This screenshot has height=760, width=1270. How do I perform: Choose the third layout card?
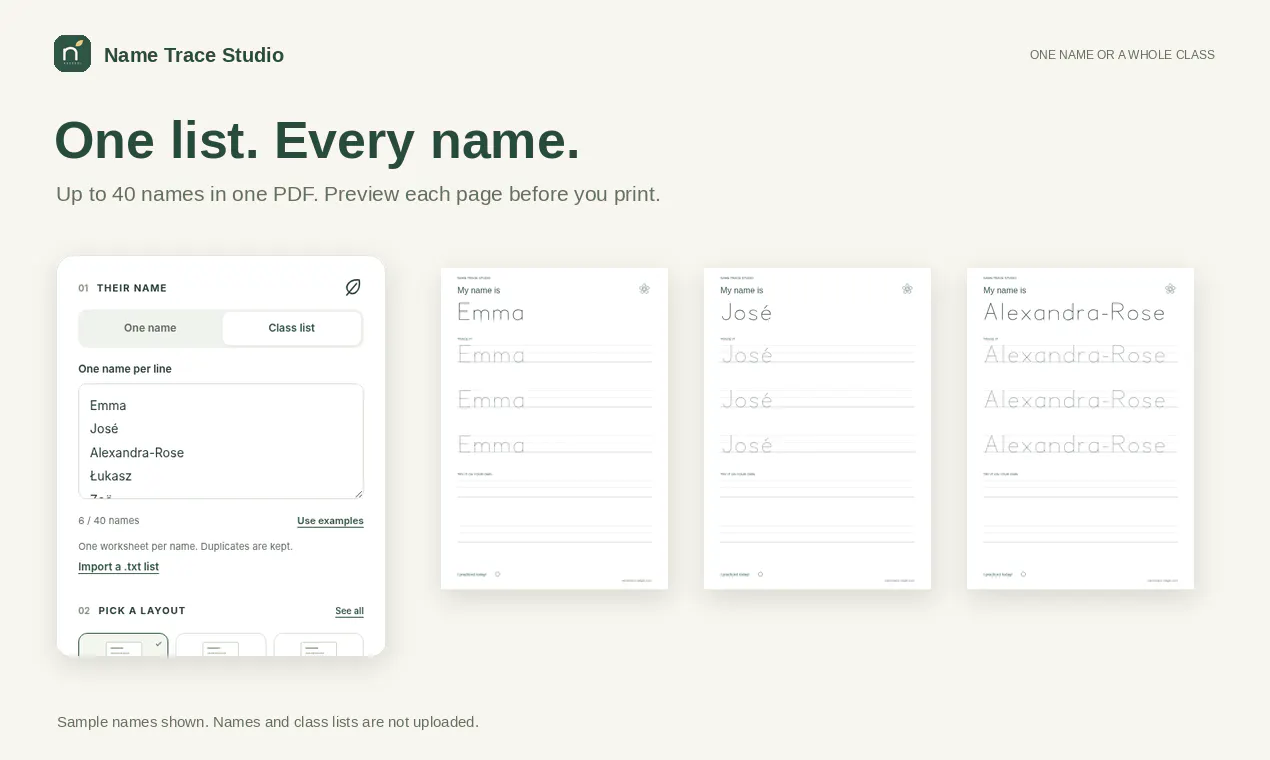(x=318, y=645)
